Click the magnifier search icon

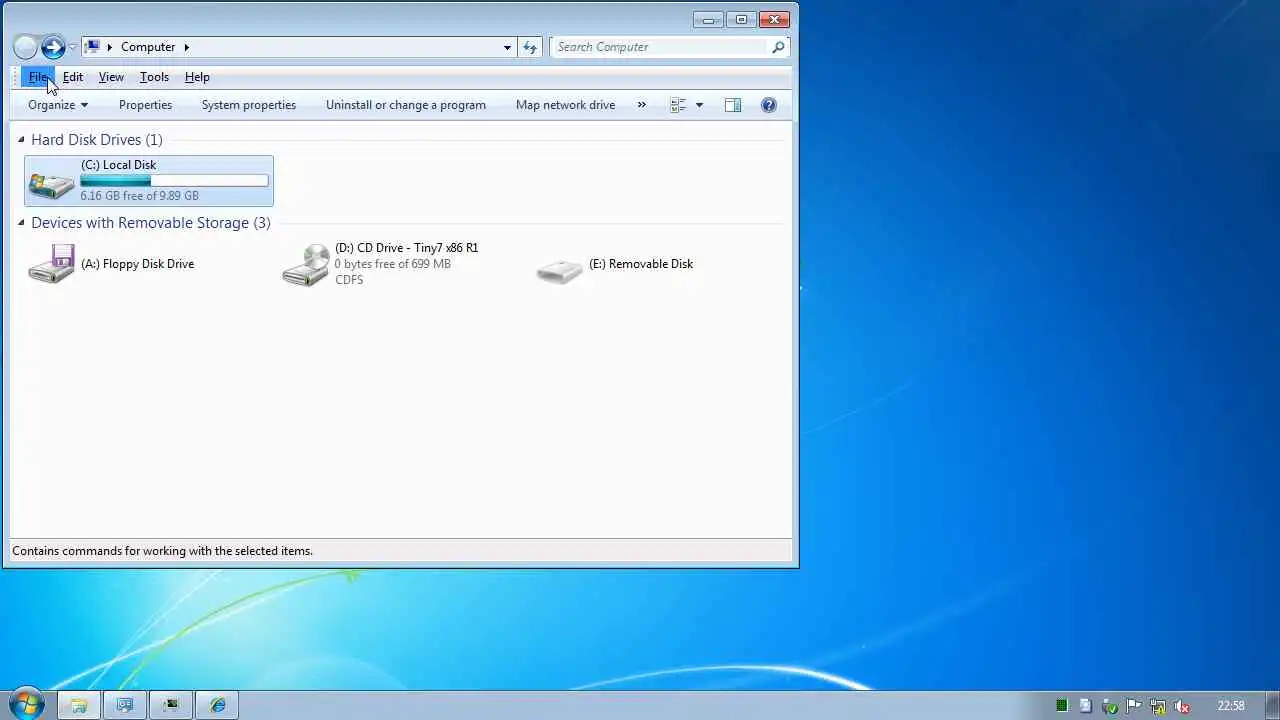pyautogui.click(x=778, y=47)
